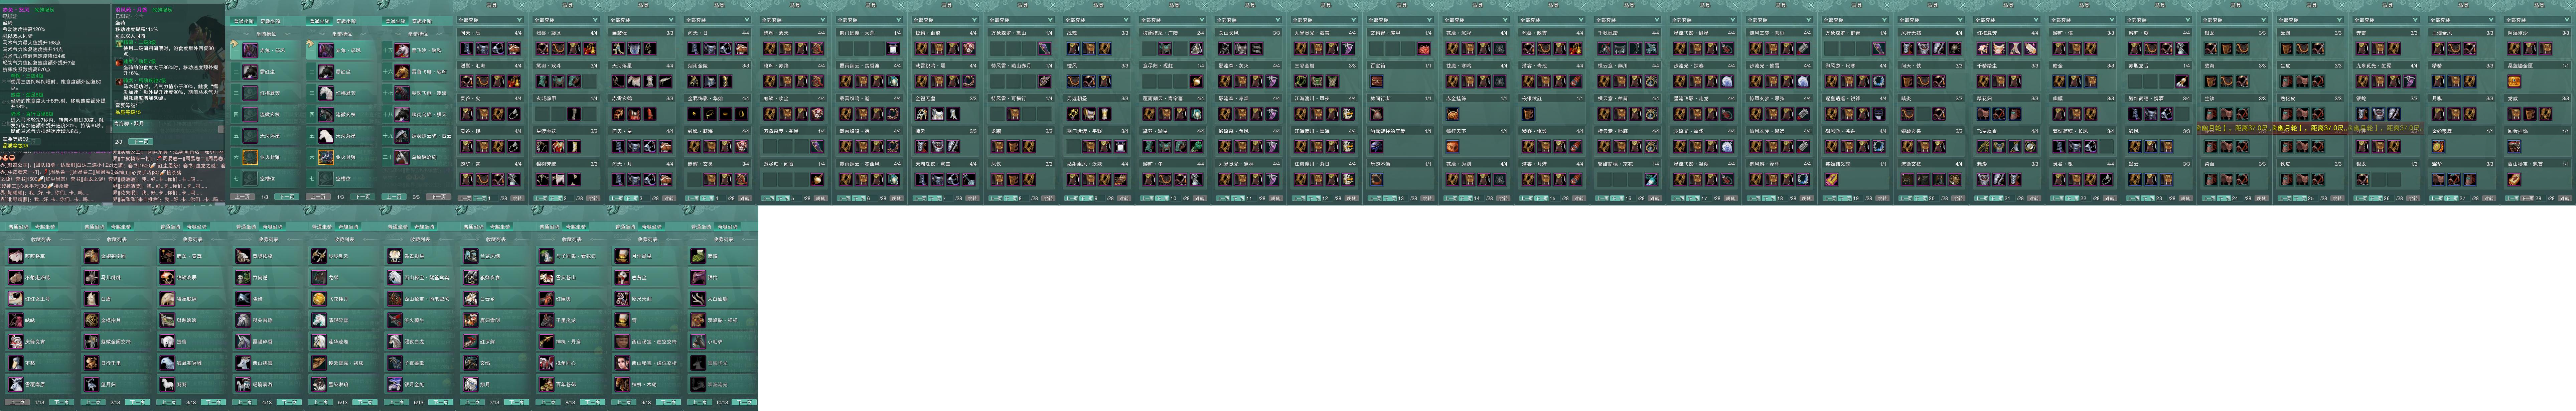
Task: Select the 乌鬃踏焰驹 horse slot icon
Action: (402, 157)
